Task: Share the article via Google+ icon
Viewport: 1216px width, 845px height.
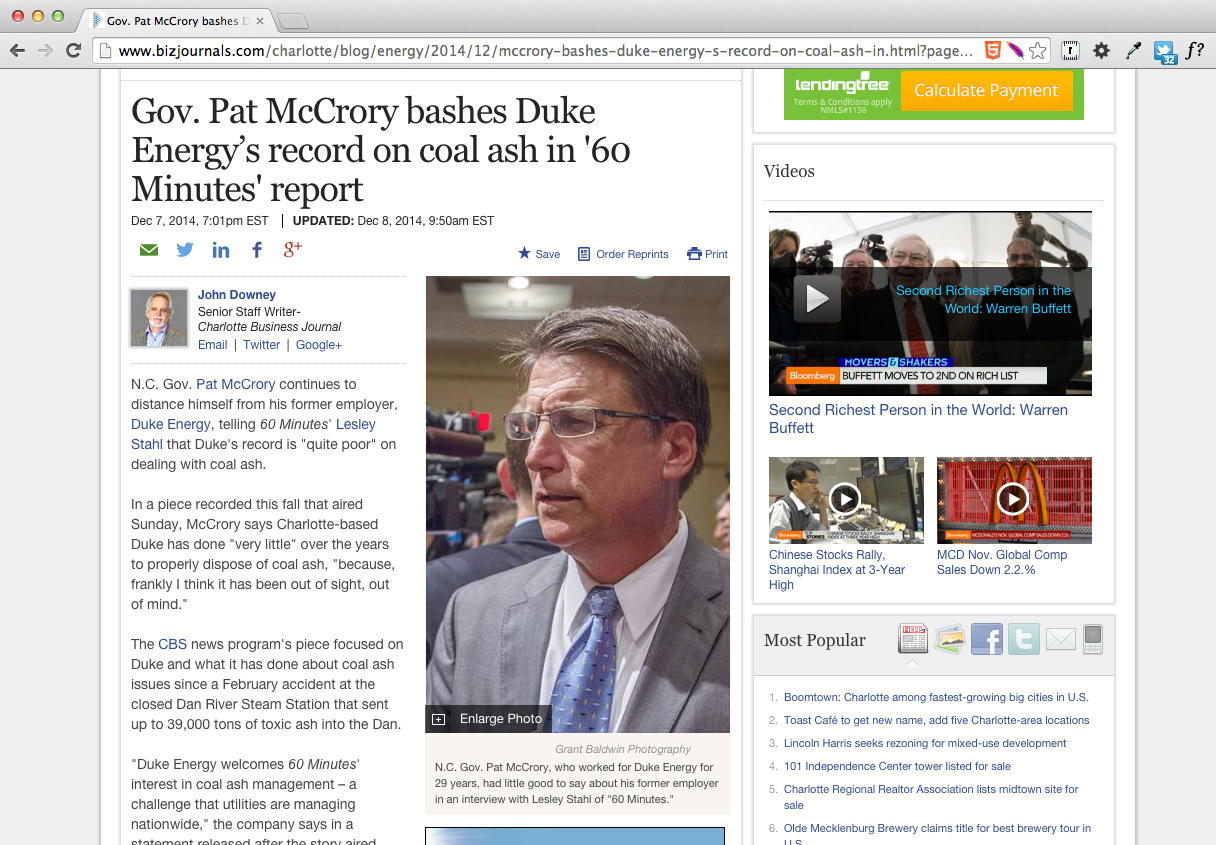Action: pos(292,249)
